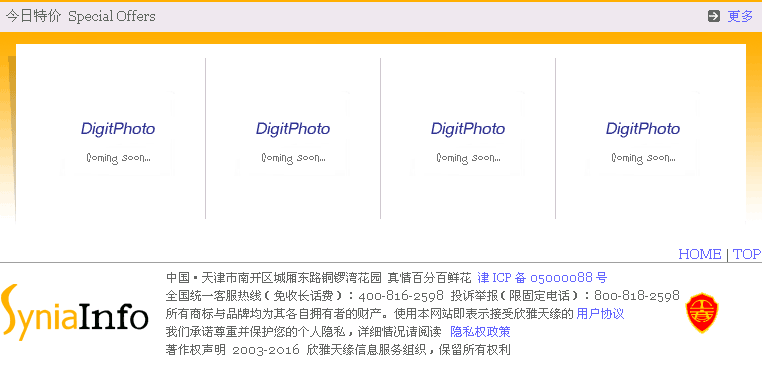This screenshot has height=376, width=762.
Task: Open the 隐私权政策 privacy policy link
Action: (480, 332)
